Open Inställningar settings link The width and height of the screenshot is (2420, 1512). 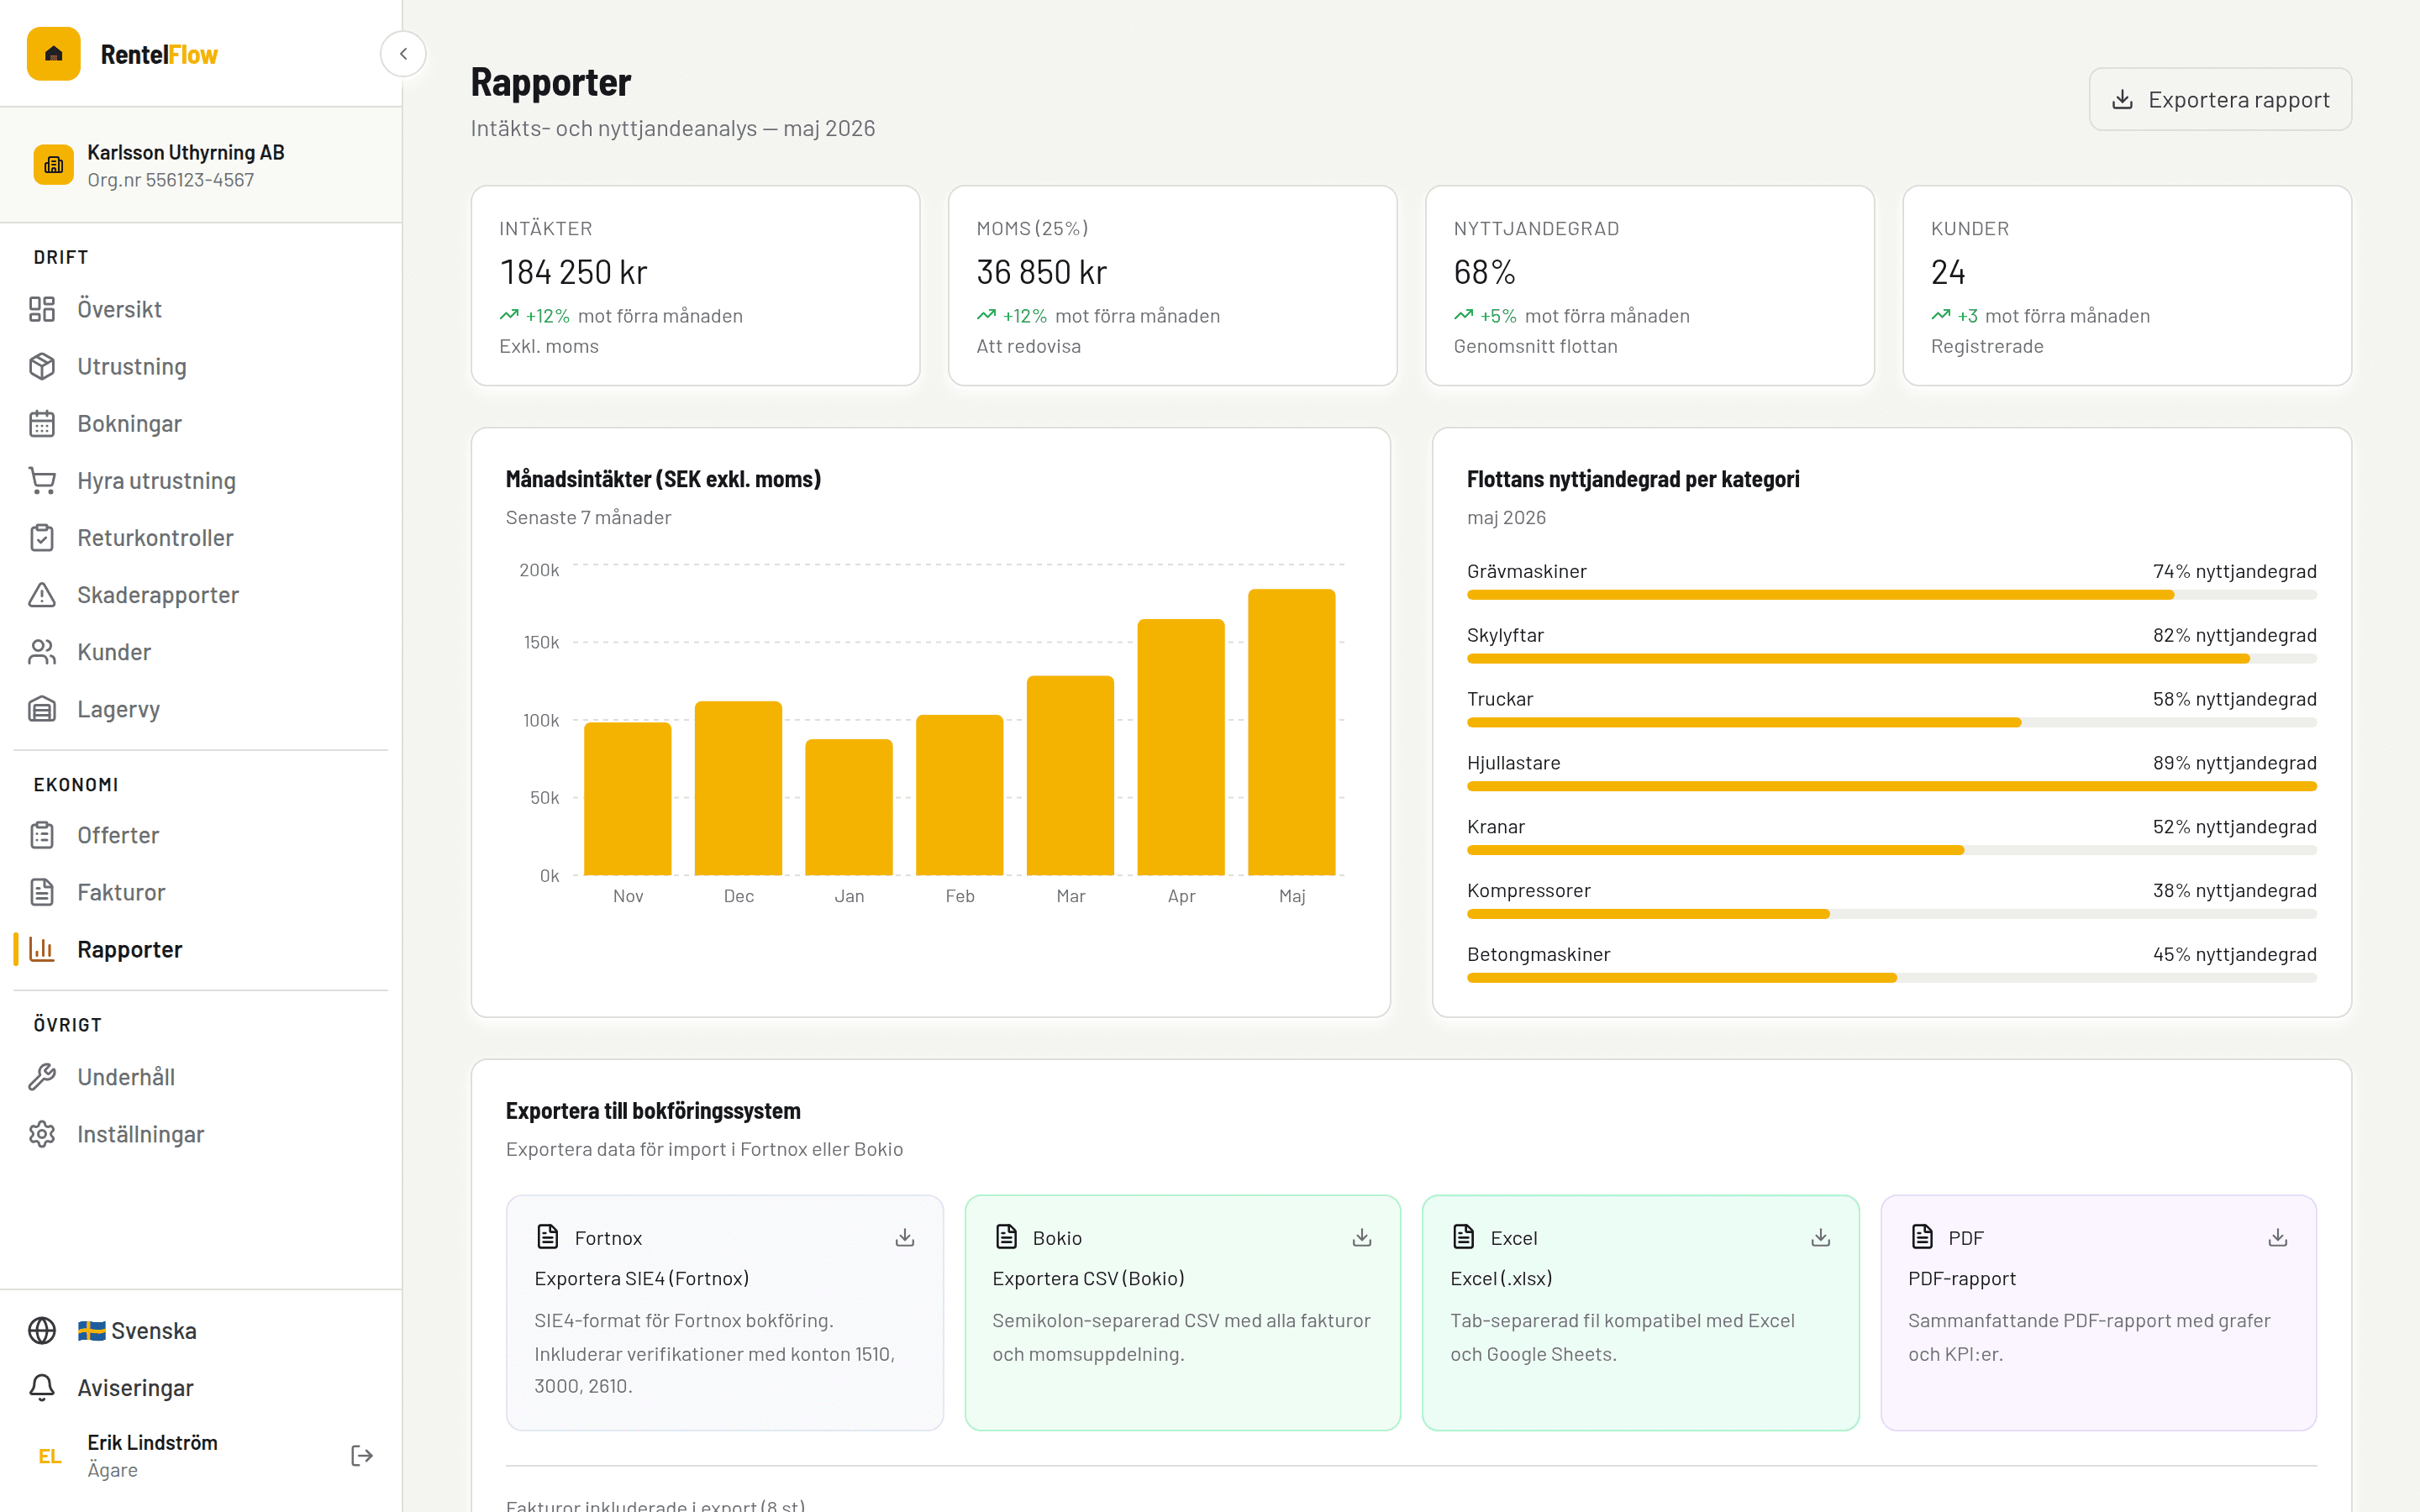click(x=201, y=1133)
